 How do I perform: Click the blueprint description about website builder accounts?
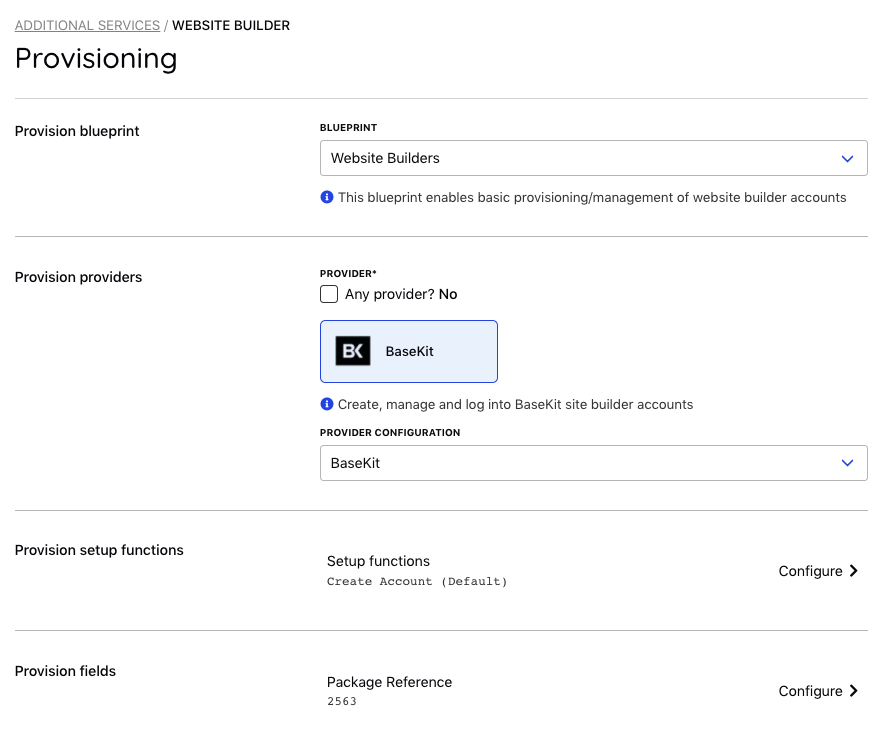(592, 198)
